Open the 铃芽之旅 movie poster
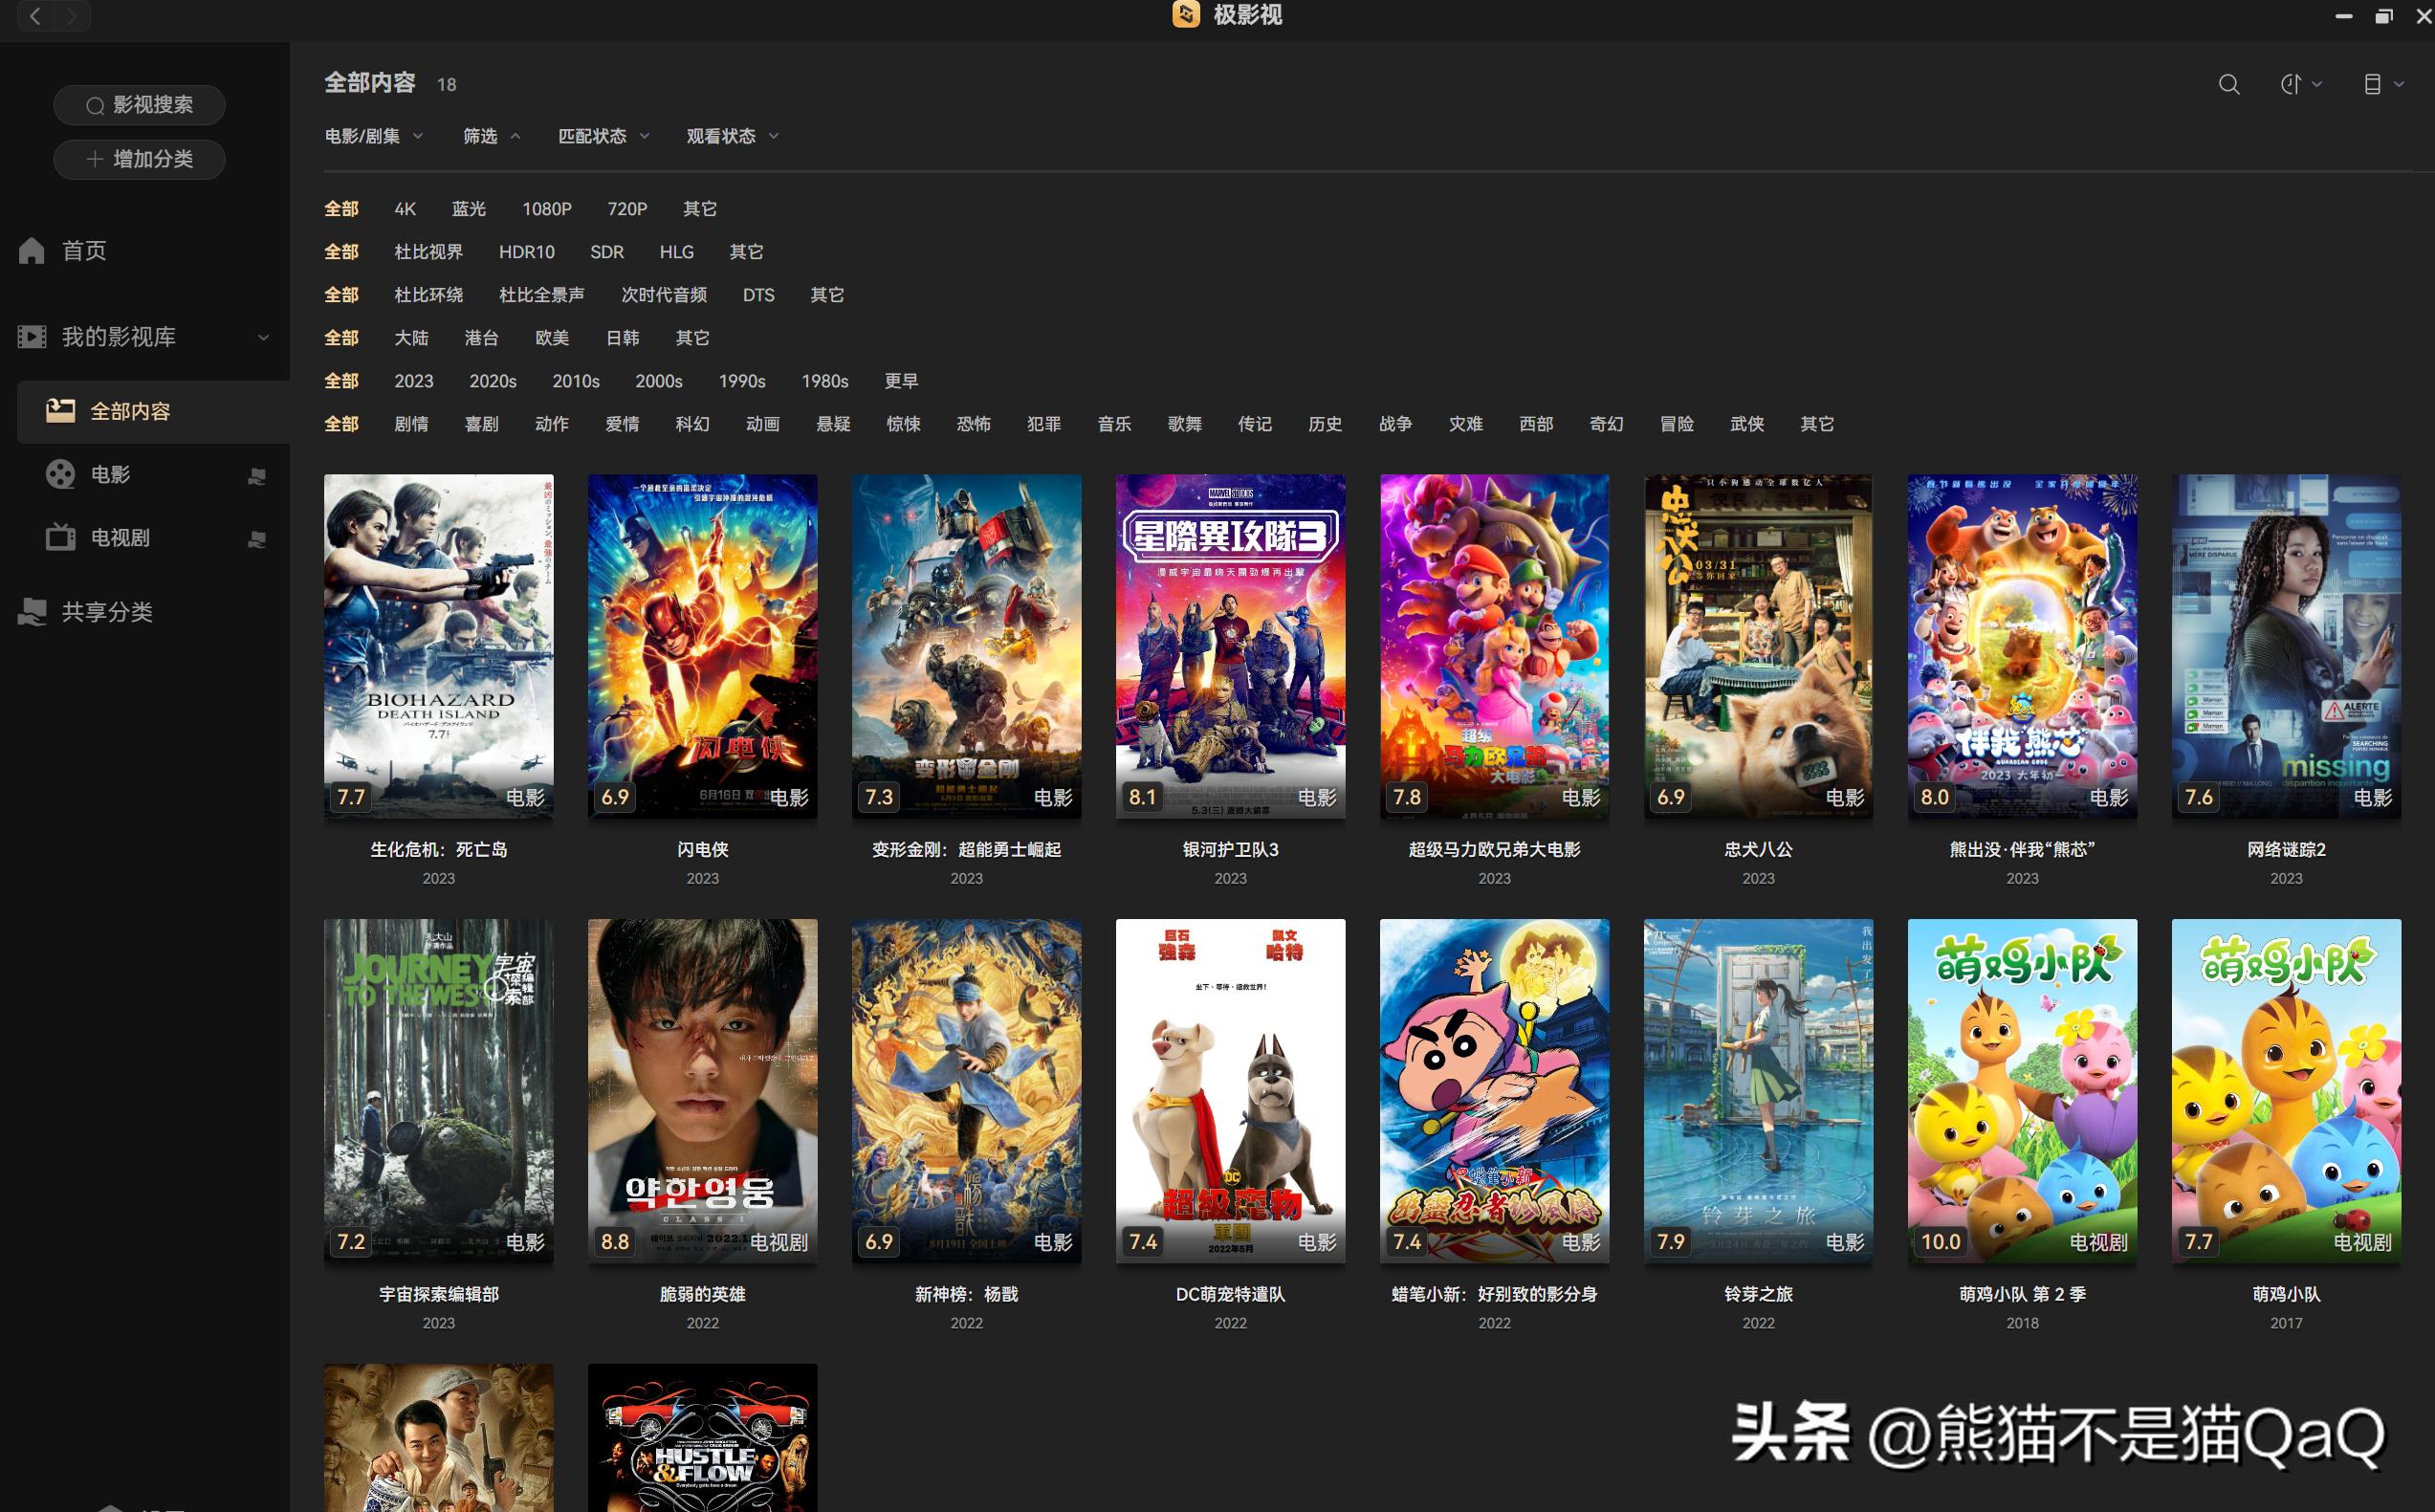Screen dimensions: 2435x1512 pos(1758,1090)
